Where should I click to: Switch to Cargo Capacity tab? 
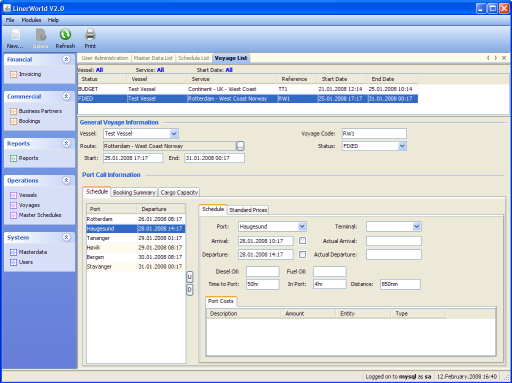tap(179, 193)
